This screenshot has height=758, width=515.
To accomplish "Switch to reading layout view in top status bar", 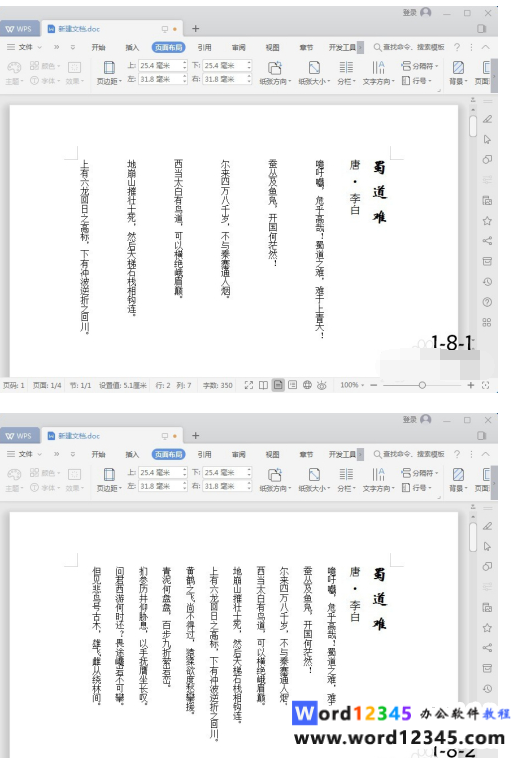I will point(263,385).
